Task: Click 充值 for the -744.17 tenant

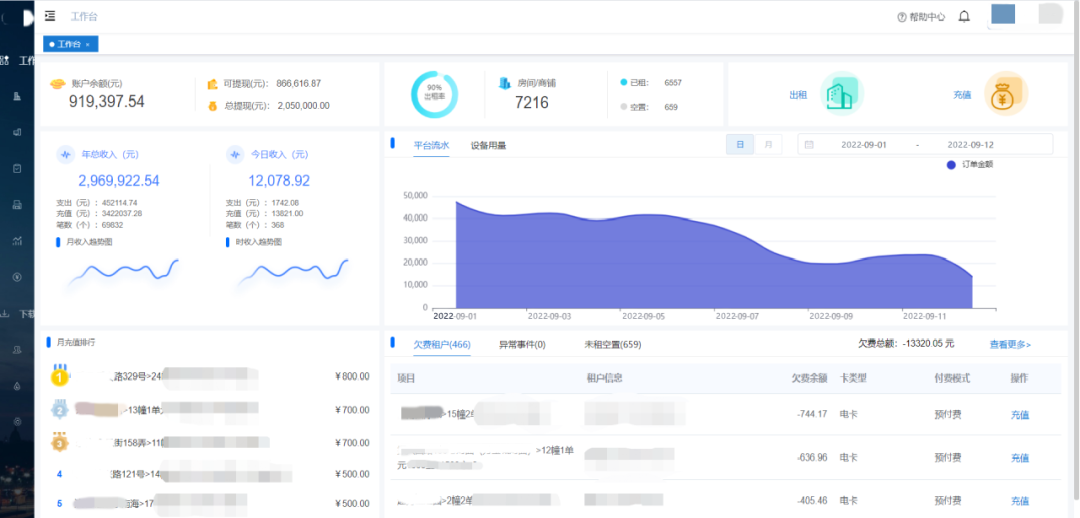Action: pos(1019,415)
